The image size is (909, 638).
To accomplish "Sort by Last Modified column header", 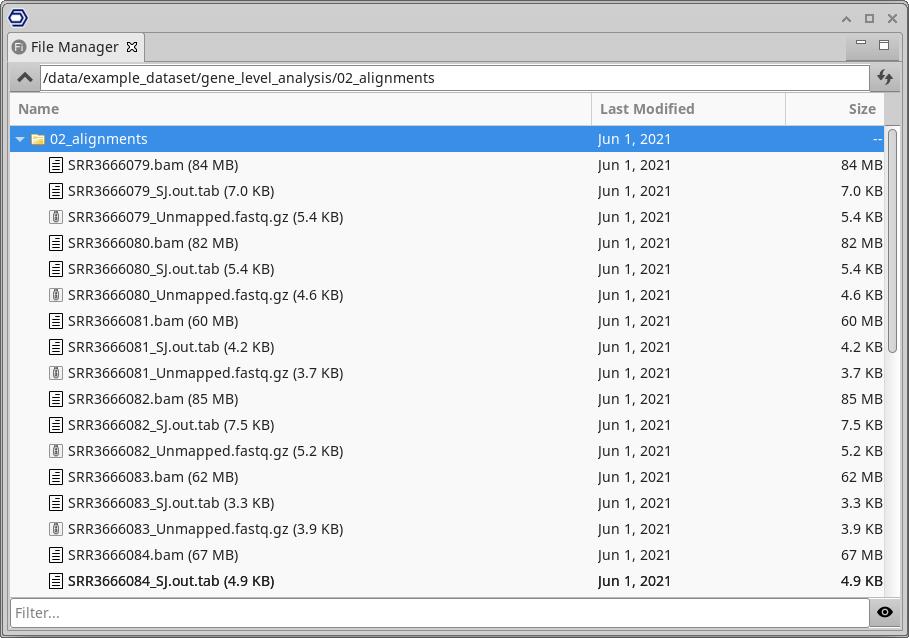I will [688, 109].
